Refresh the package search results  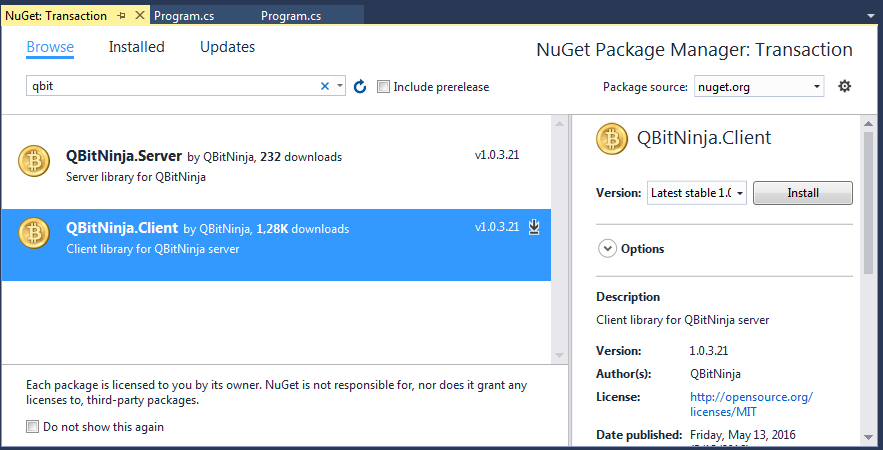tap(360, 87)
